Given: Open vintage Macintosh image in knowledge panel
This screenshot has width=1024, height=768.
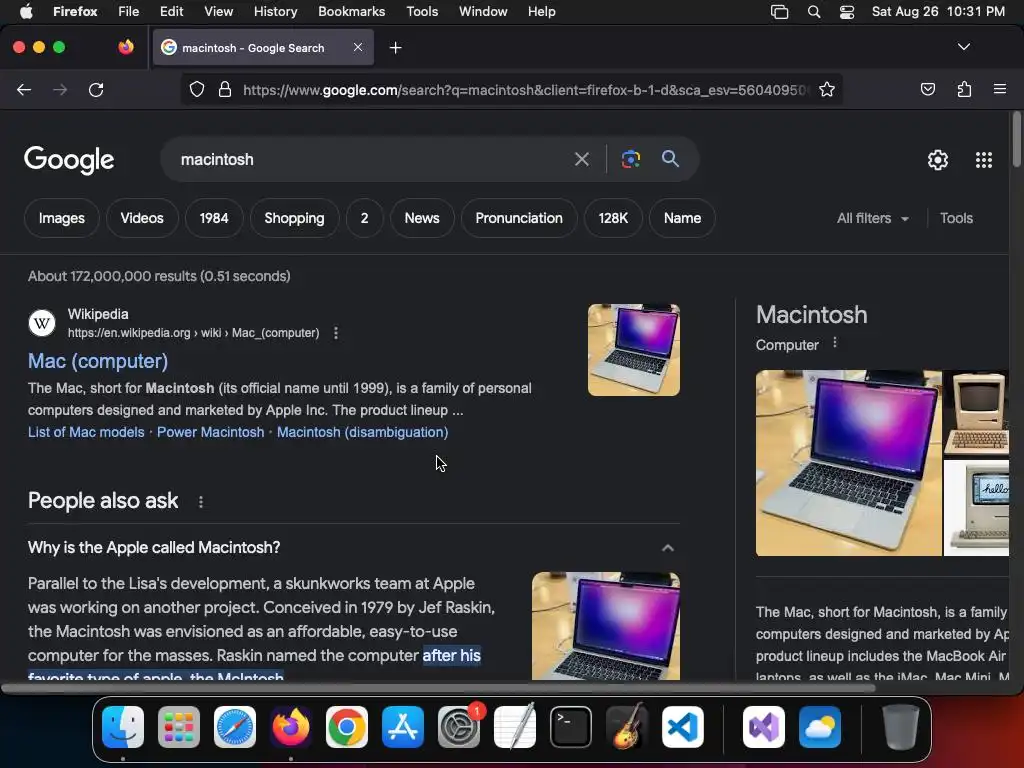Looking at the screenshot, I should click(976, 413).
